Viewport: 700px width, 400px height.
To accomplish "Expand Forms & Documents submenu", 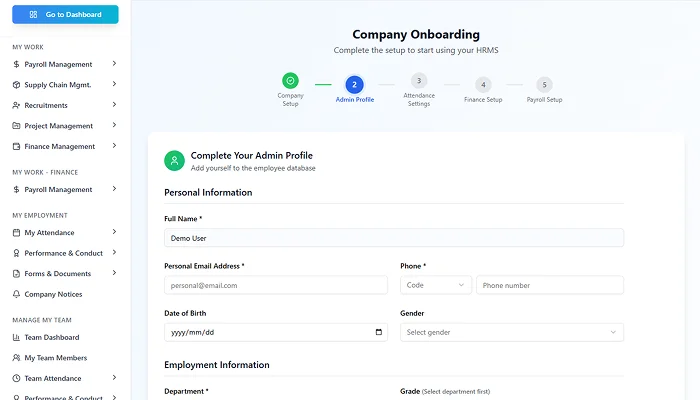I will point(115,273).
